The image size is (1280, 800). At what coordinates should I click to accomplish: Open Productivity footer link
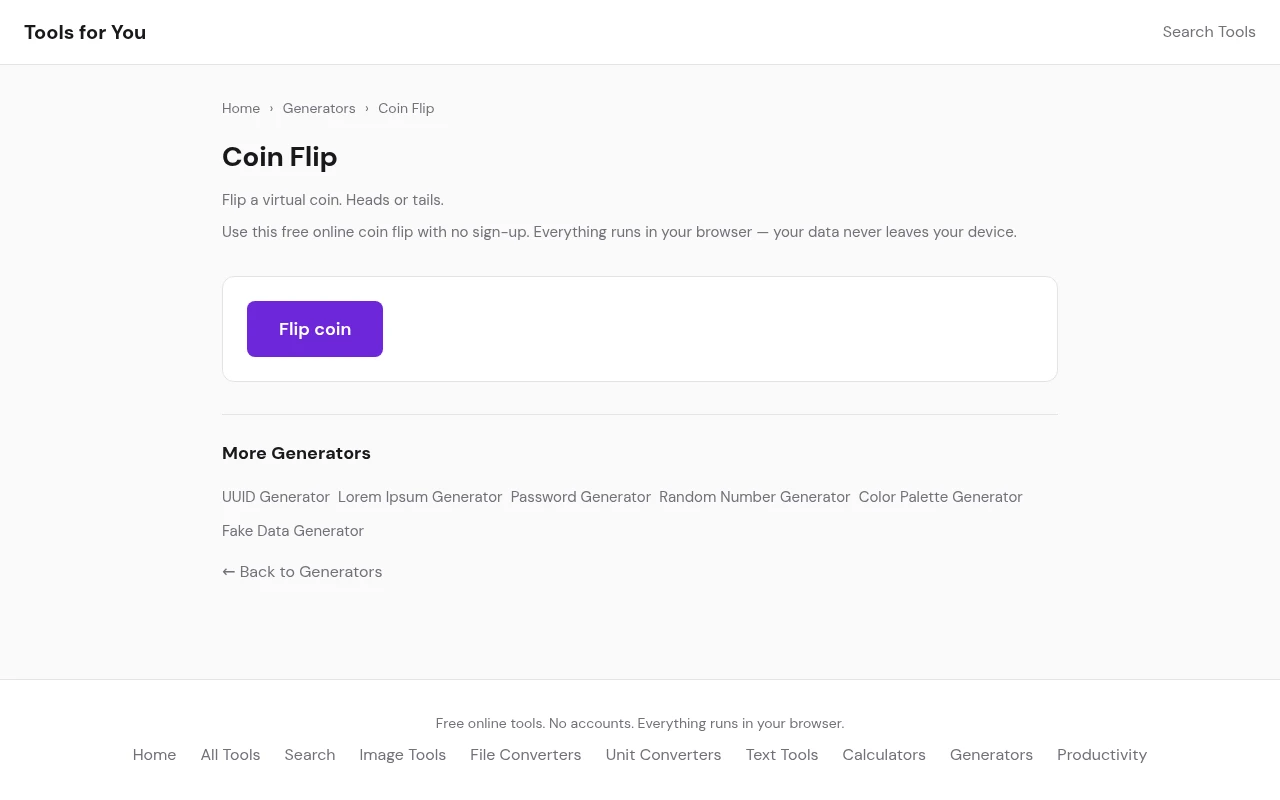[x=1102, y=755]
